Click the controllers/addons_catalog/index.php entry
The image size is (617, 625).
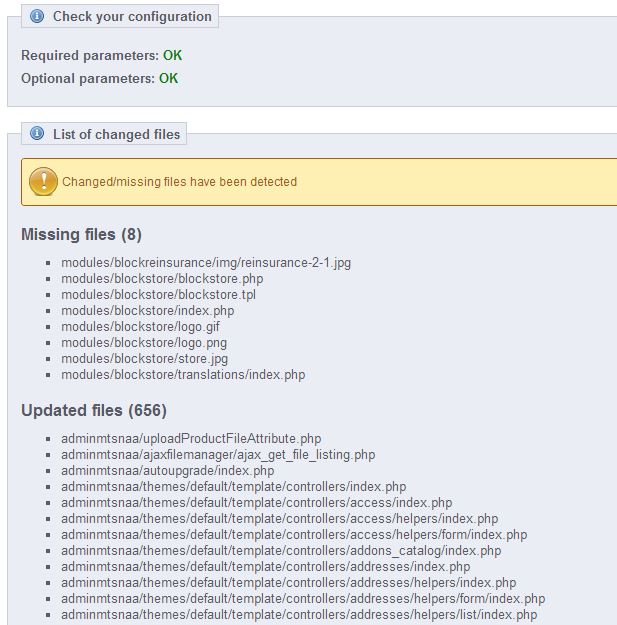point(281,551)
